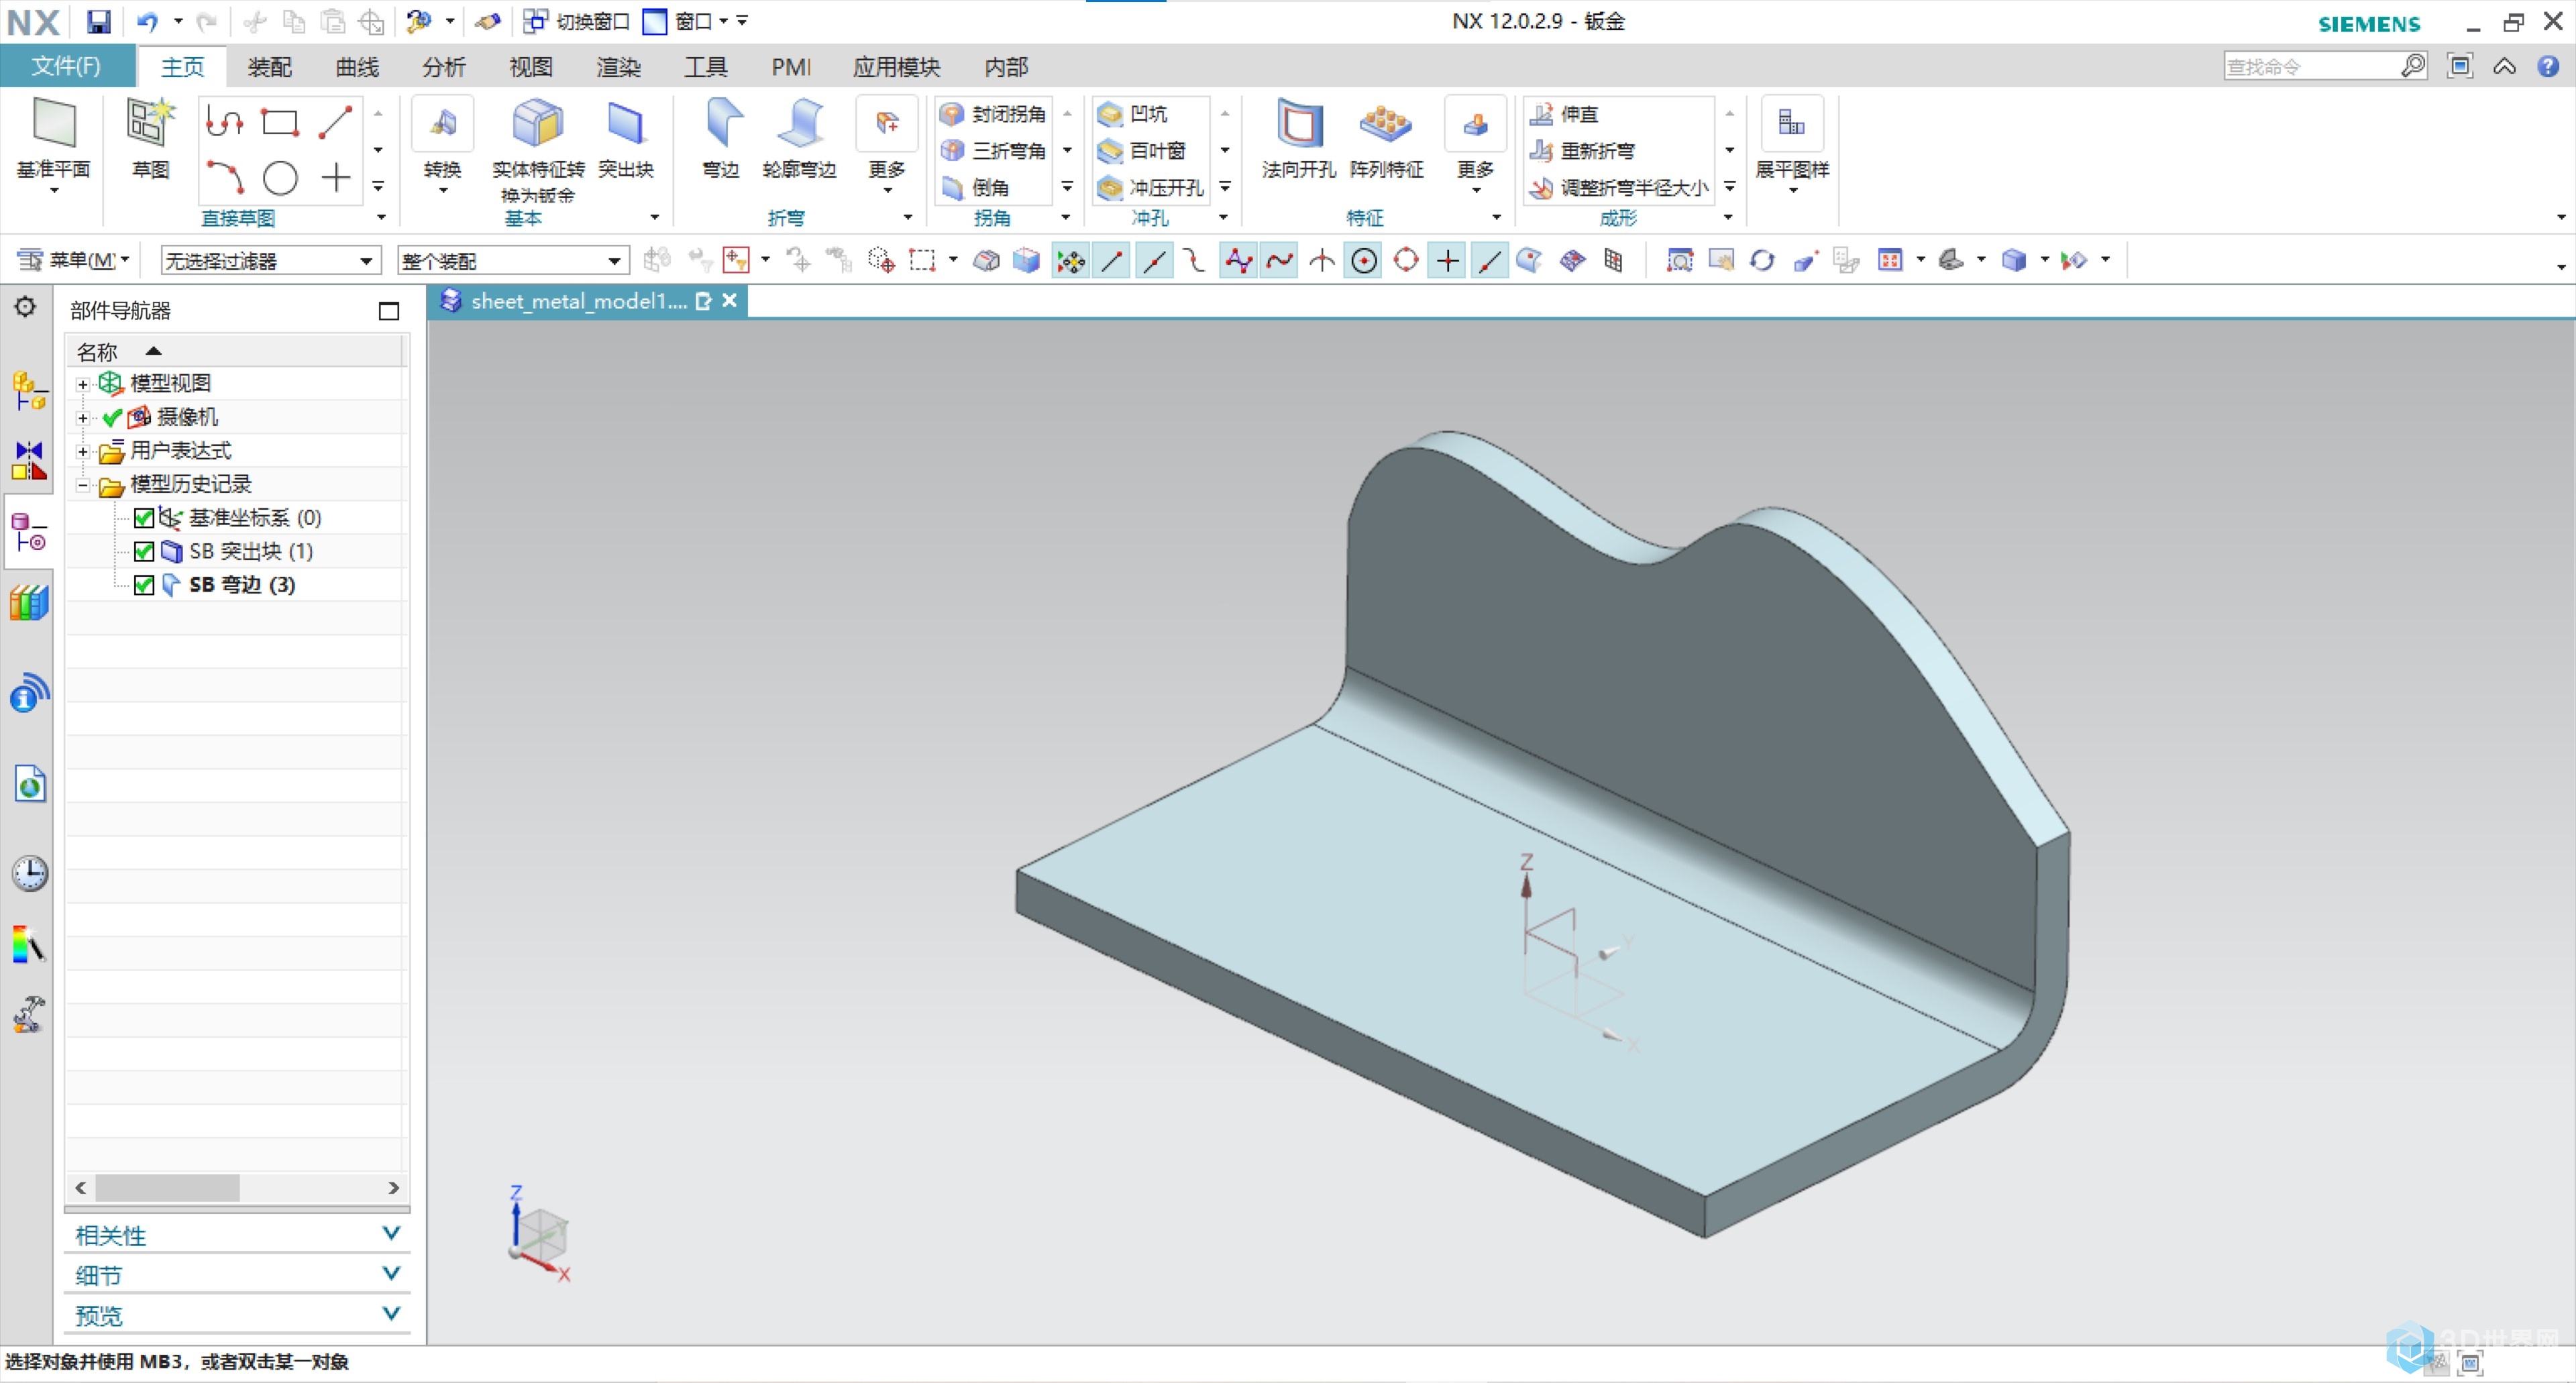Switch to the 应用模块 ribbon tab
The image size is (2576, 1383).
pos(896,66)
